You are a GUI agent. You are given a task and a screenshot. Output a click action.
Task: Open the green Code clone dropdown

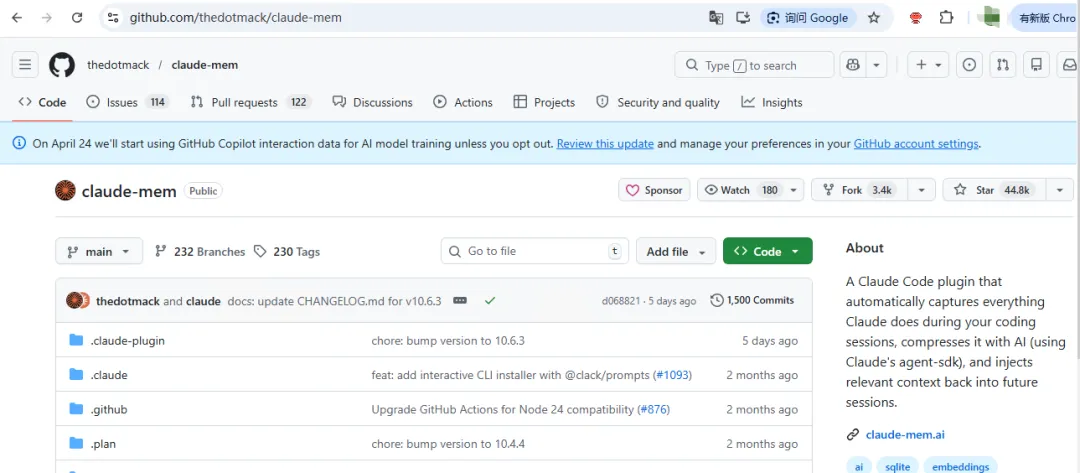point(767,251)
